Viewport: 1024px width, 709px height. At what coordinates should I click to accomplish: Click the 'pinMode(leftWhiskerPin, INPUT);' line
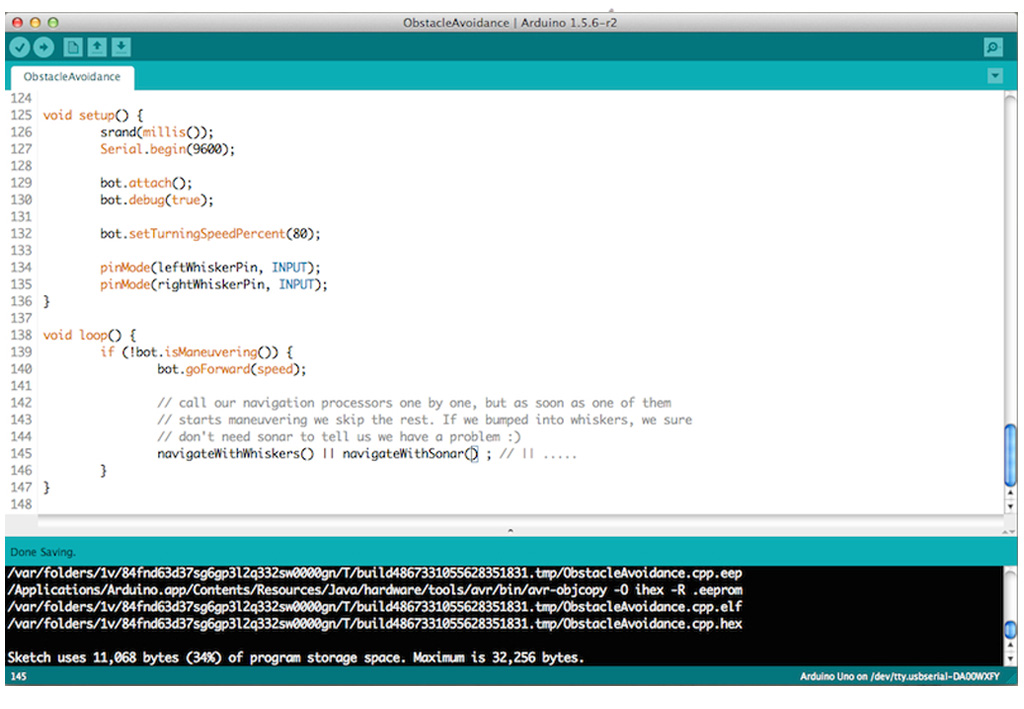pos(210,268)
